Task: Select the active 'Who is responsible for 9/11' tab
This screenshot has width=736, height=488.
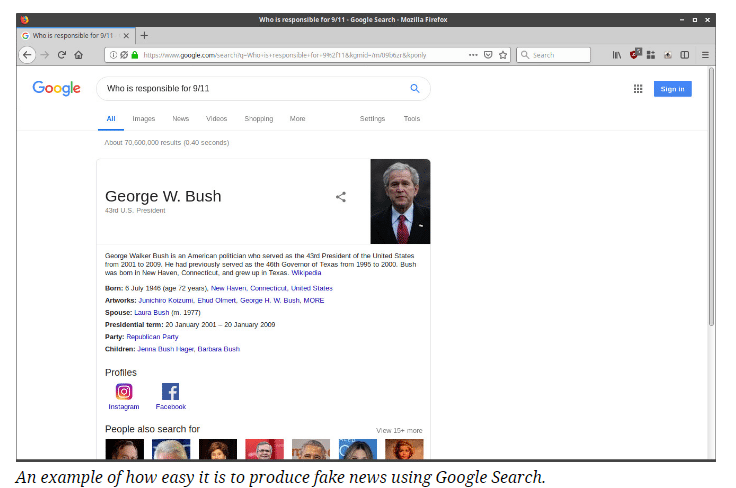Action: 76,36
